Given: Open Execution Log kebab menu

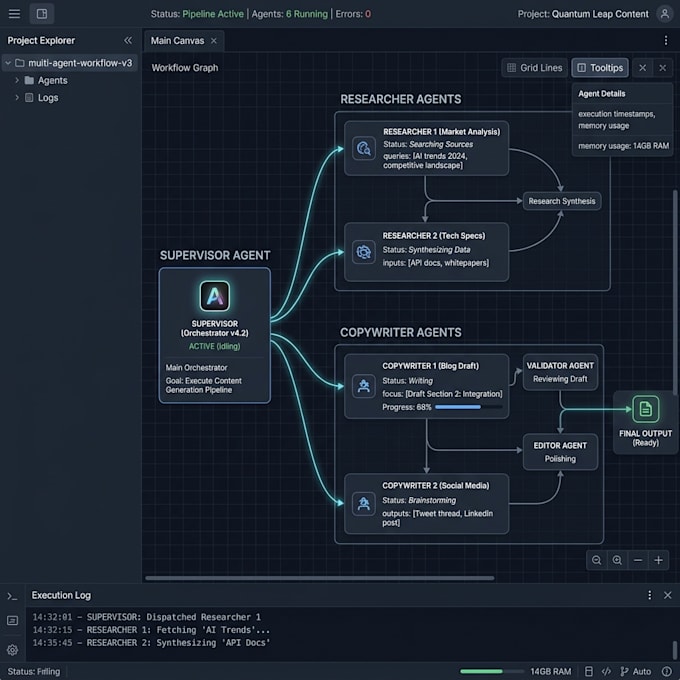Looking at the screenshot, I should click(649, 595).
